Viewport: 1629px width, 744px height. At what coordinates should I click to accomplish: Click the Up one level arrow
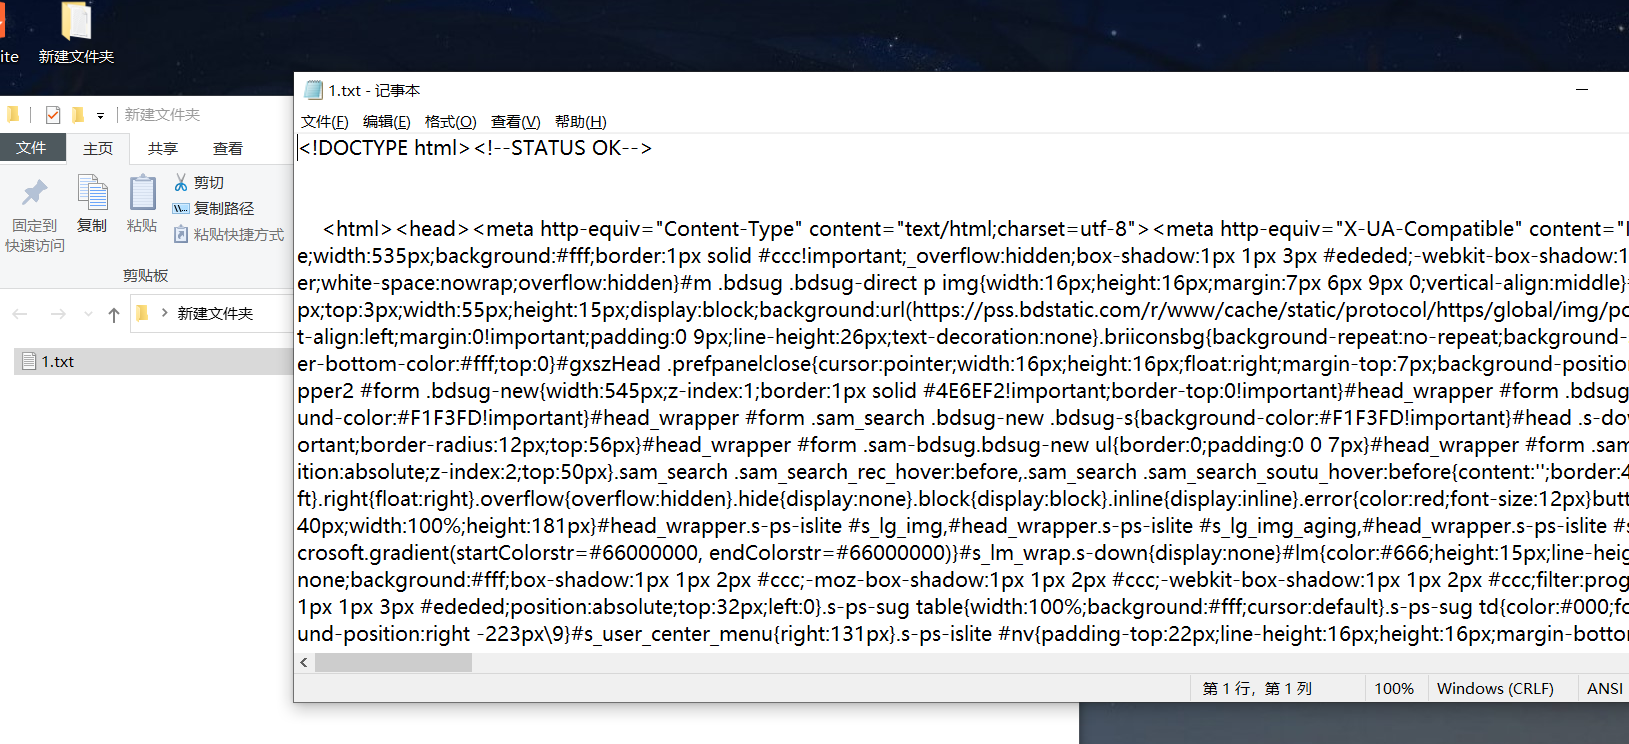(114, 314)
